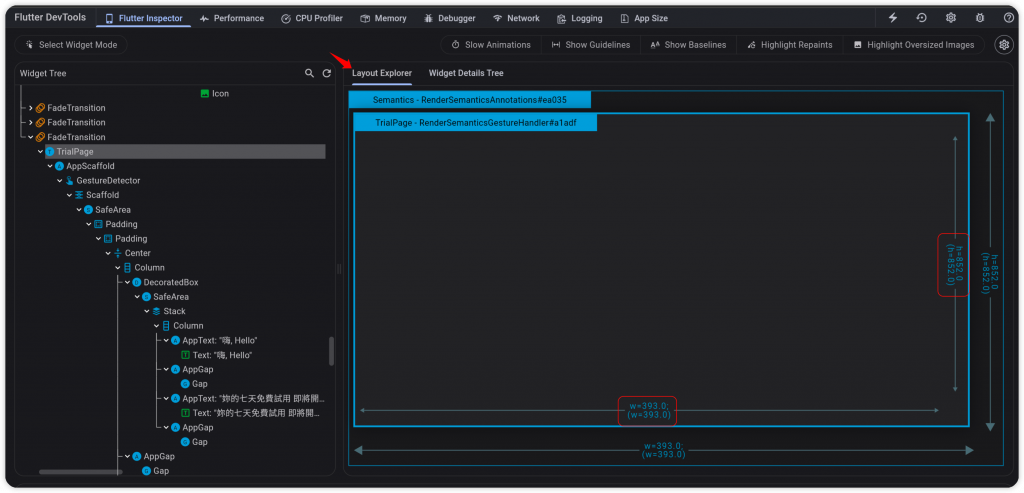Viewport: 1024px width, 493px height.
Task: Click the search icon in Widget Tree
Action: (x=310, y=73)
